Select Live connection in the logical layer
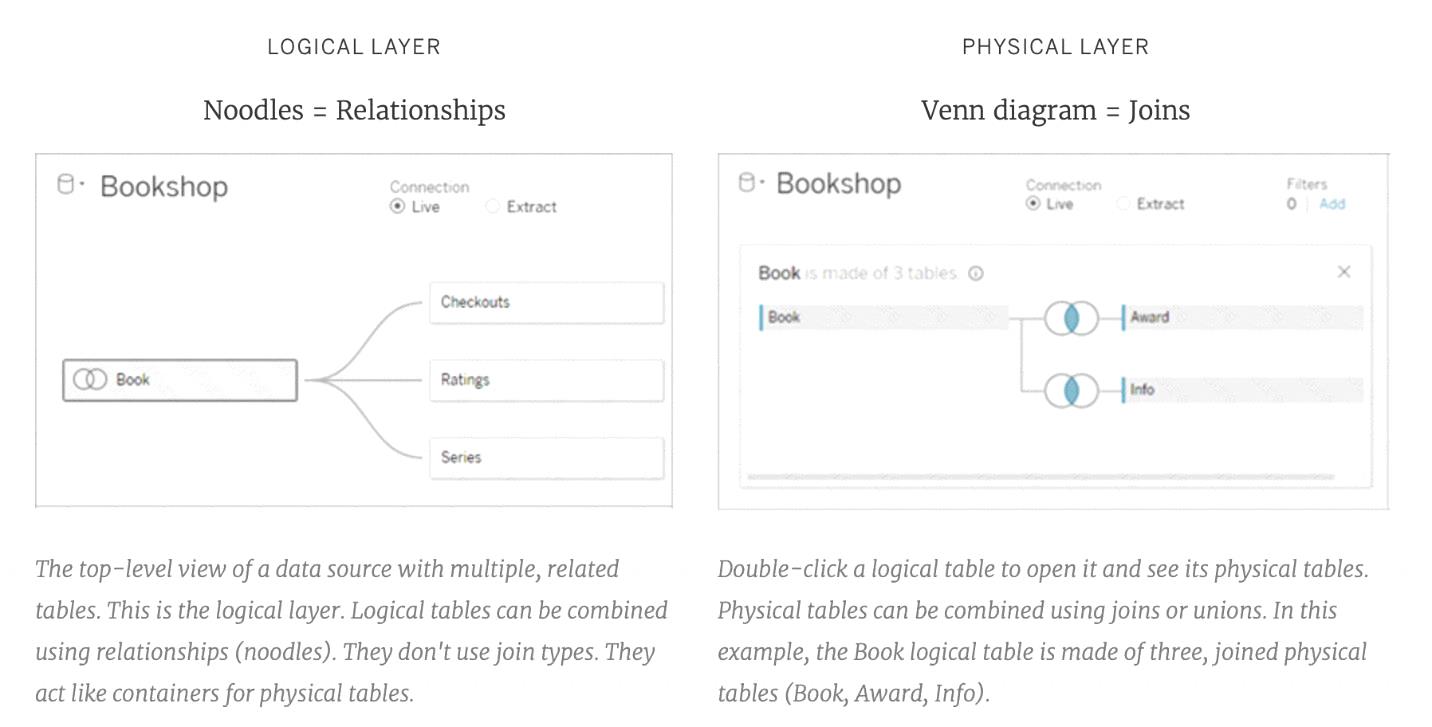 398,207
